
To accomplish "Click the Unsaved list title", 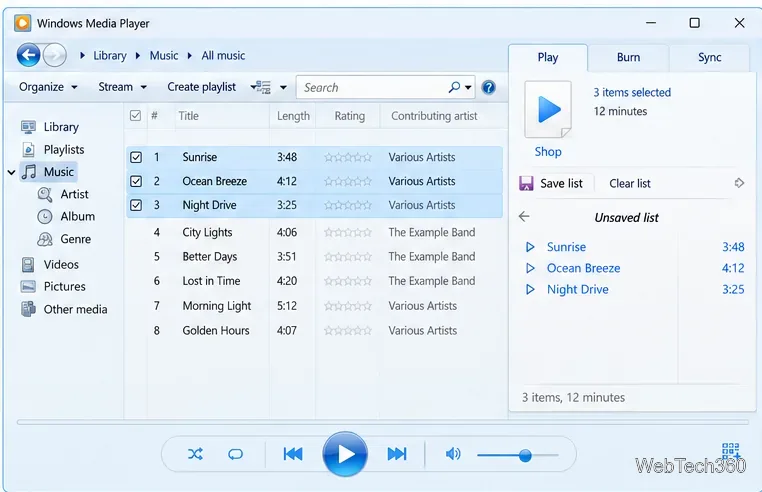I will 626,217.
